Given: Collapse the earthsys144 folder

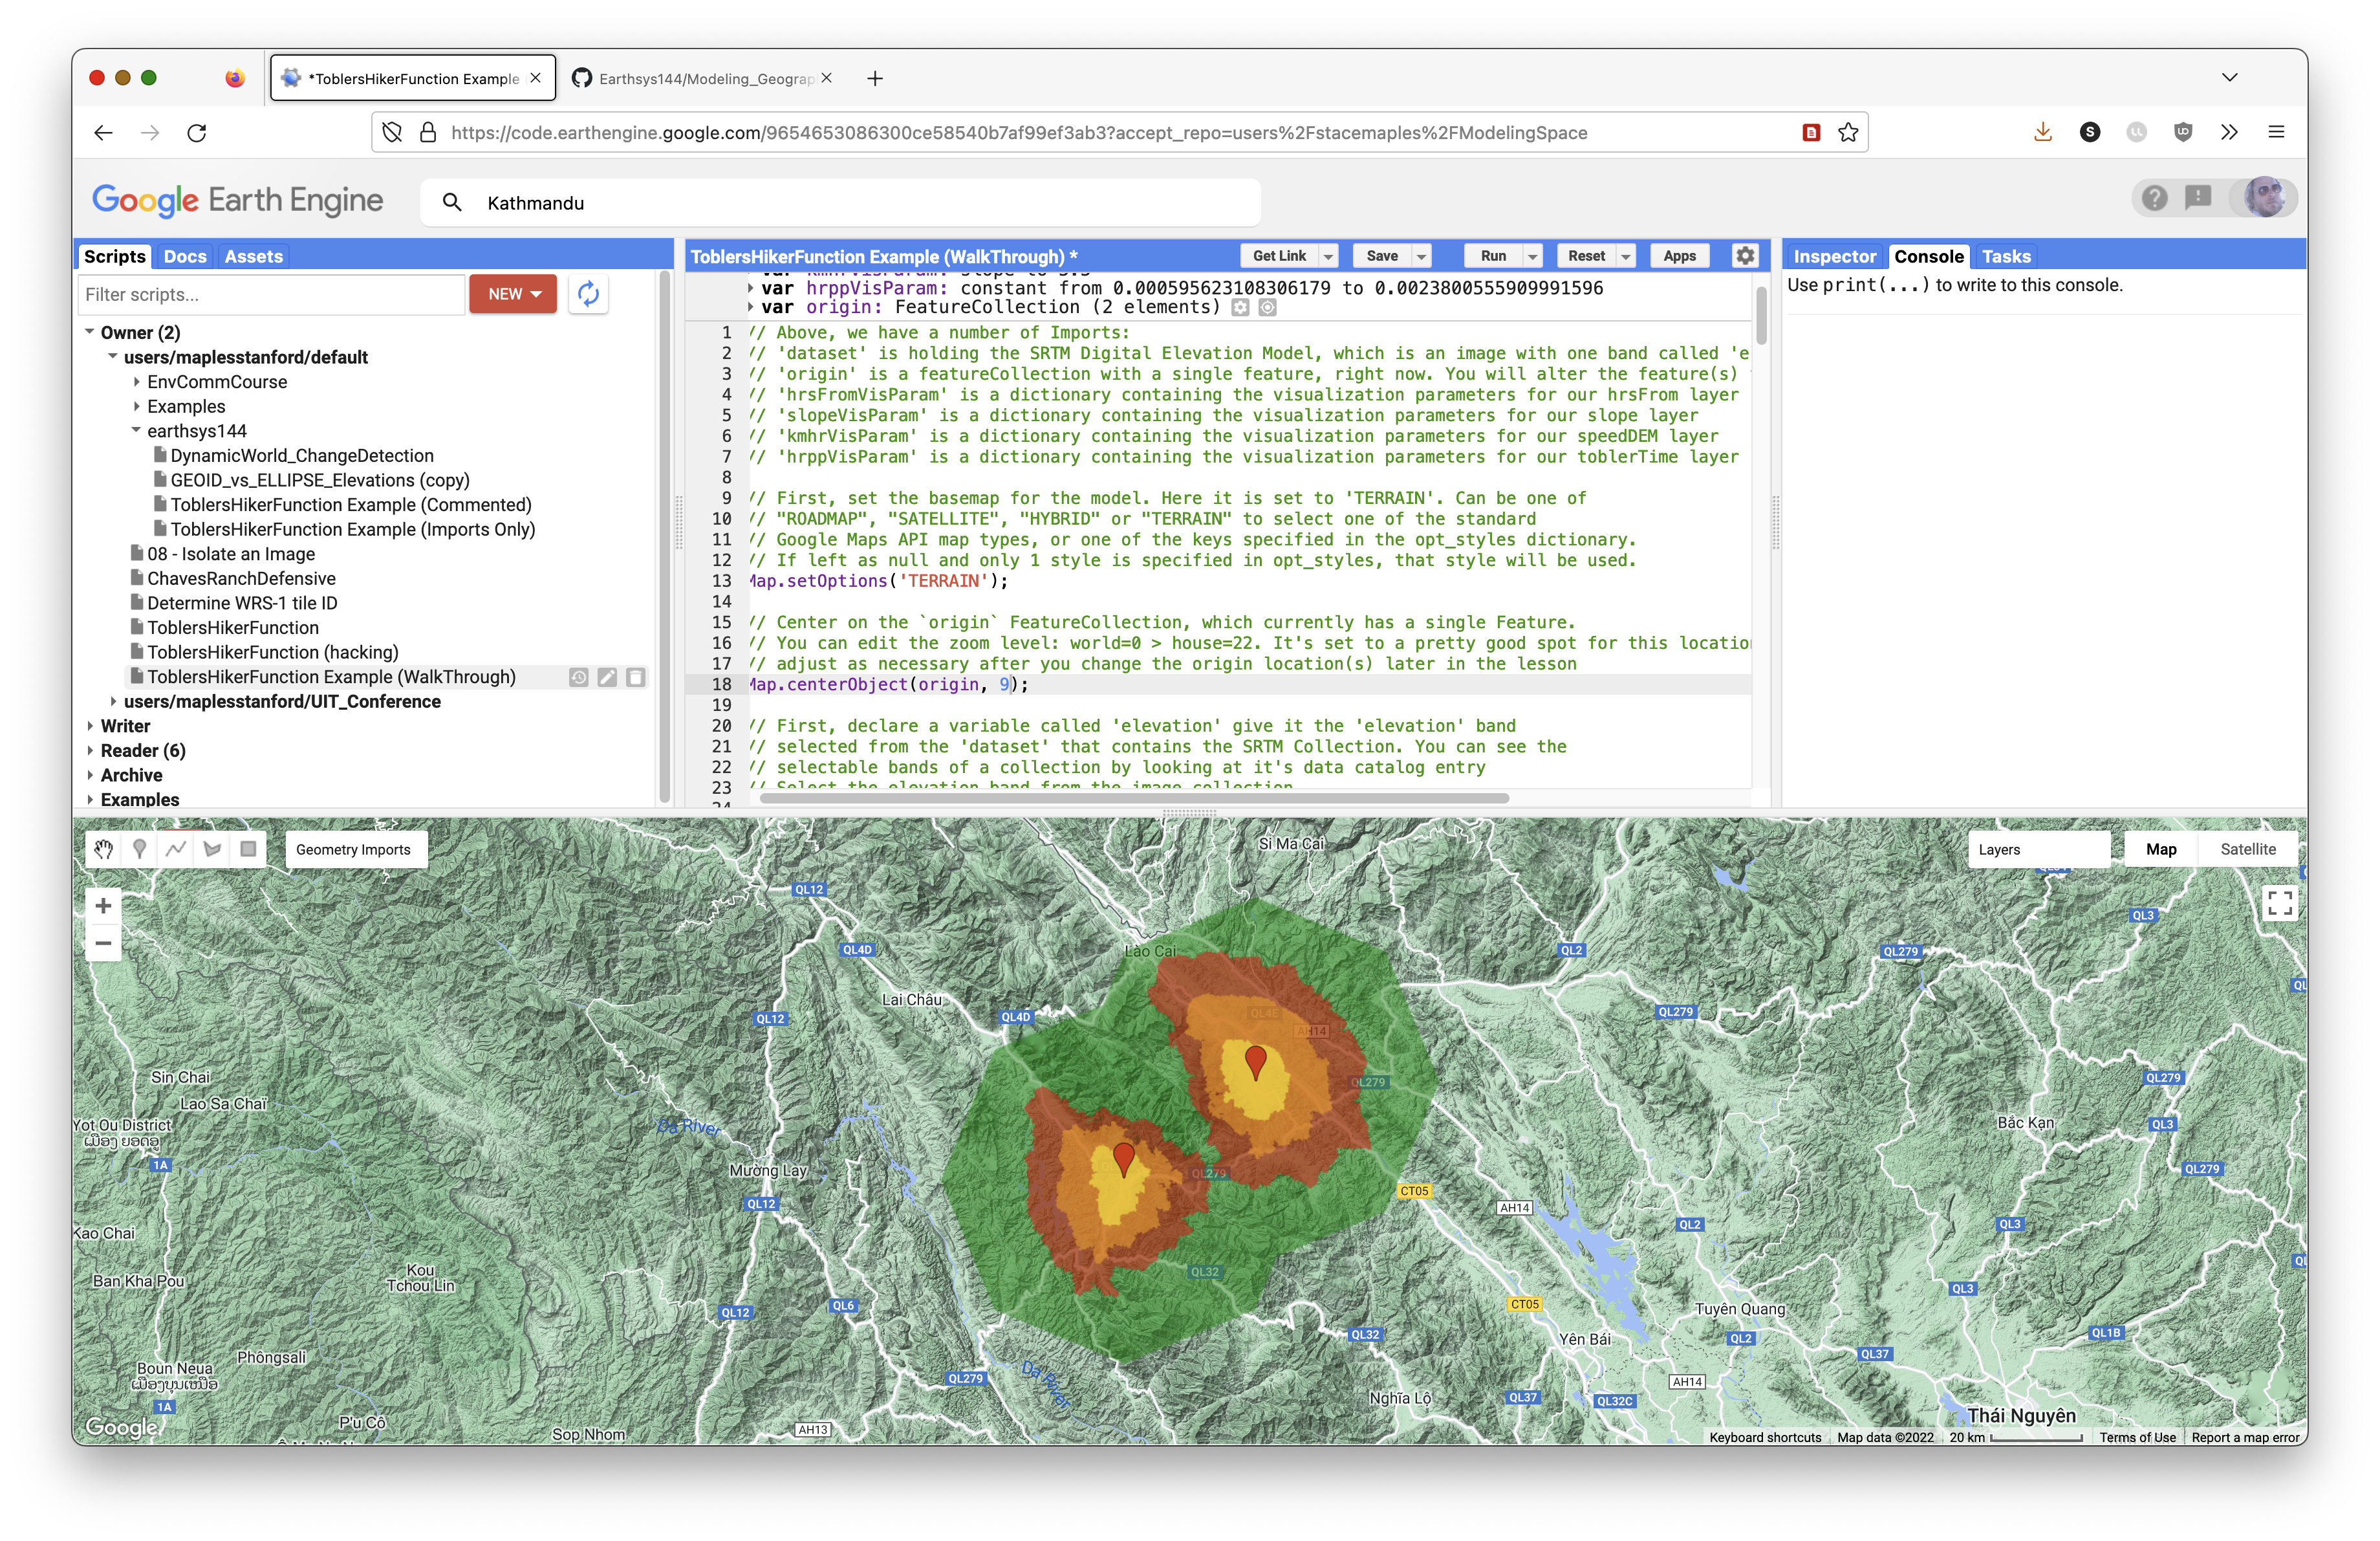Looking at the screenshot, I should [x=136, y=430].
